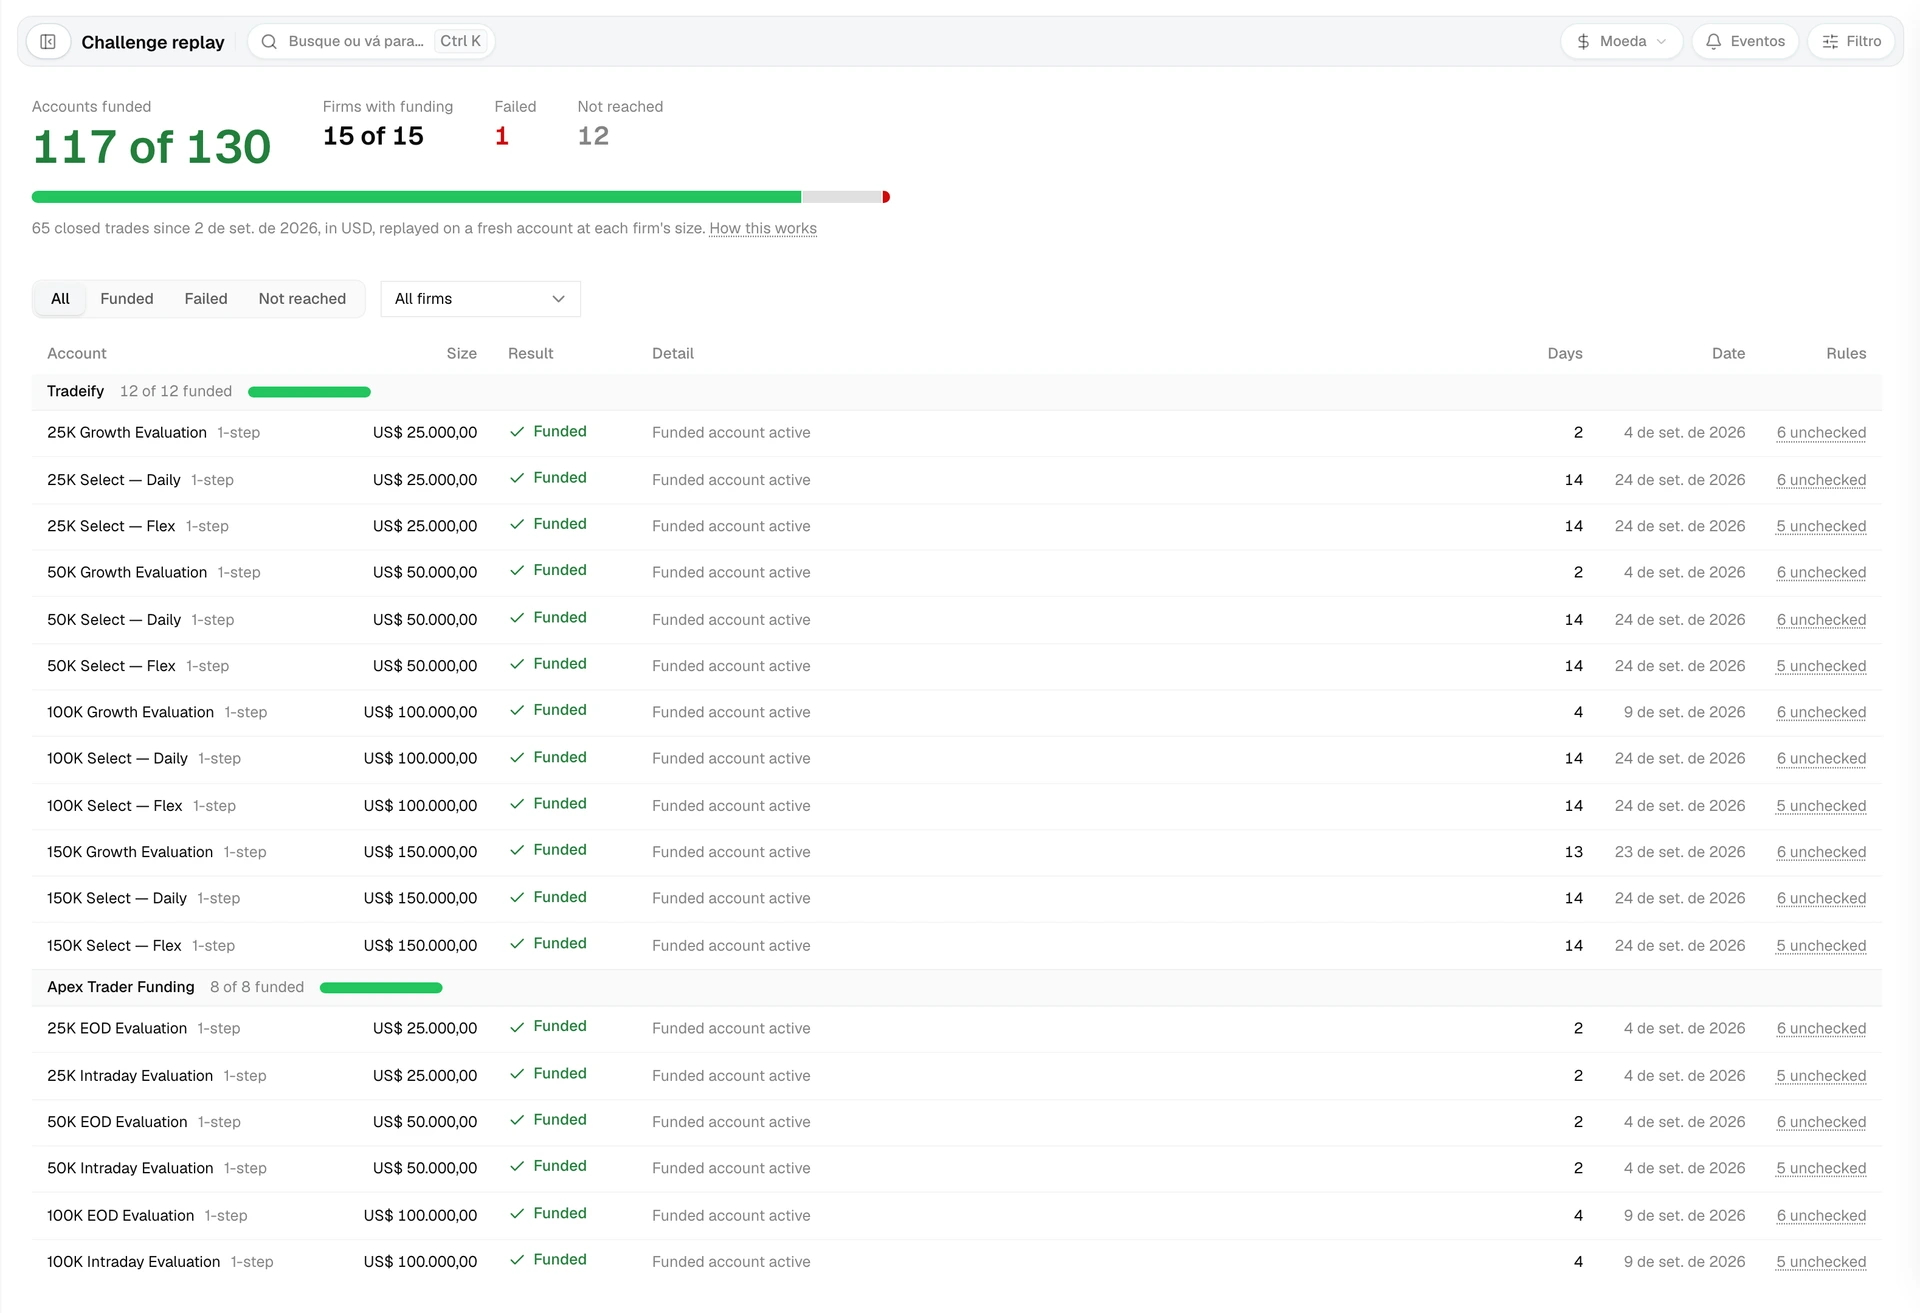The width and height of the screenshot is (1920, 1313).
Task: Sort by the Days column header
Action: coord(1564,354)
